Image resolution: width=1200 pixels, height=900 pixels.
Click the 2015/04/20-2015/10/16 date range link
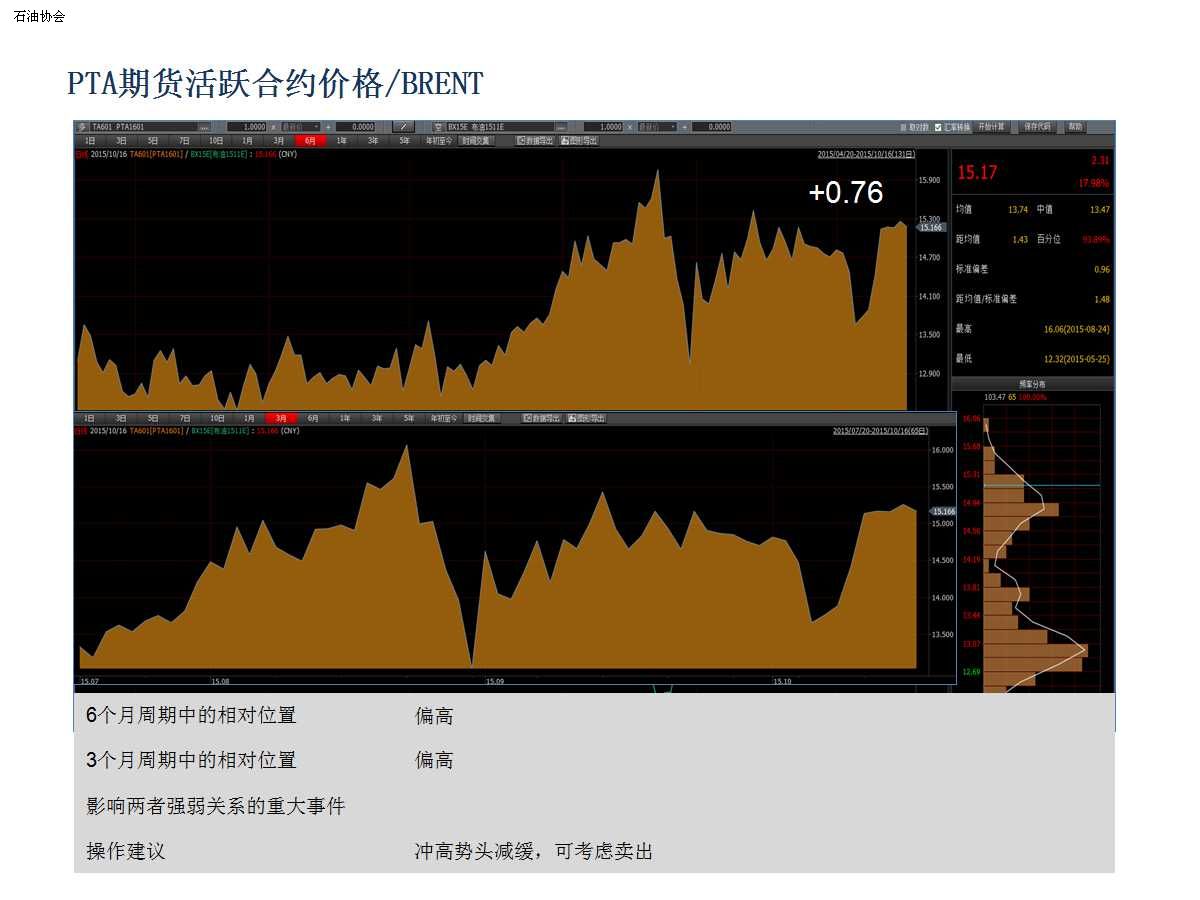point(866,154)
